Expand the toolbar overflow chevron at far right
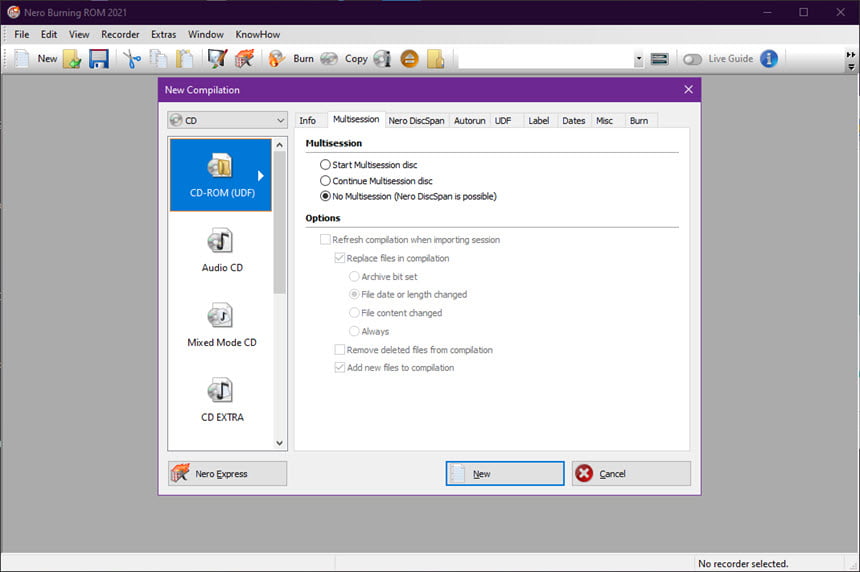Image resolution: width=860 pixels, height=572 pixels. point(851,55)
